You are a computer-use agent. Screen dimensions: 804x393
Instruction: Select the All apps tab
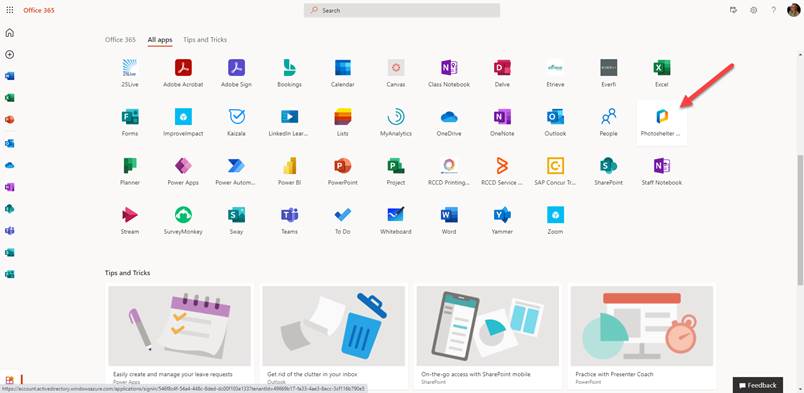(x=160, y=40)
